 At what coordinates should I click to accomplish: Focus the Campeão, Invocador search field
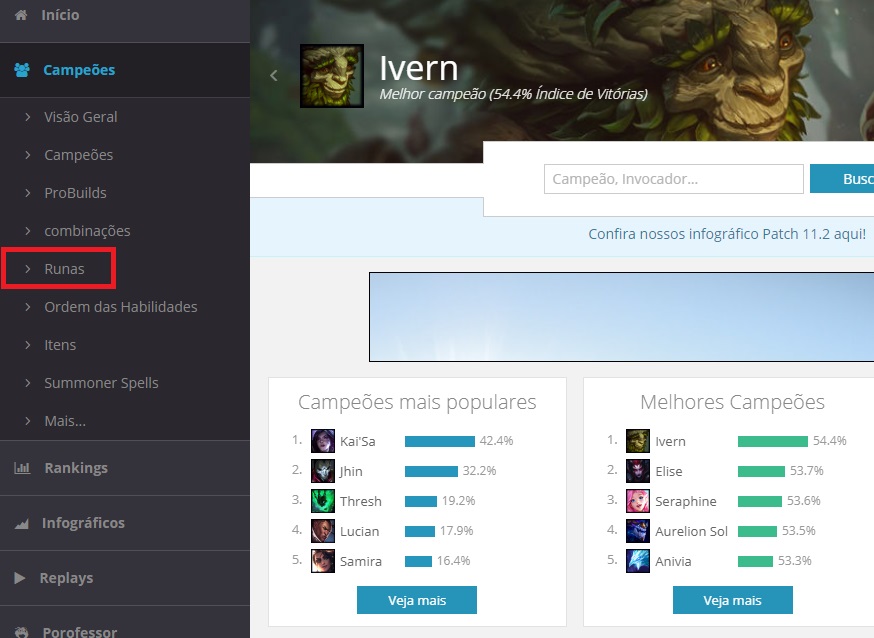(x=673, y=179)
